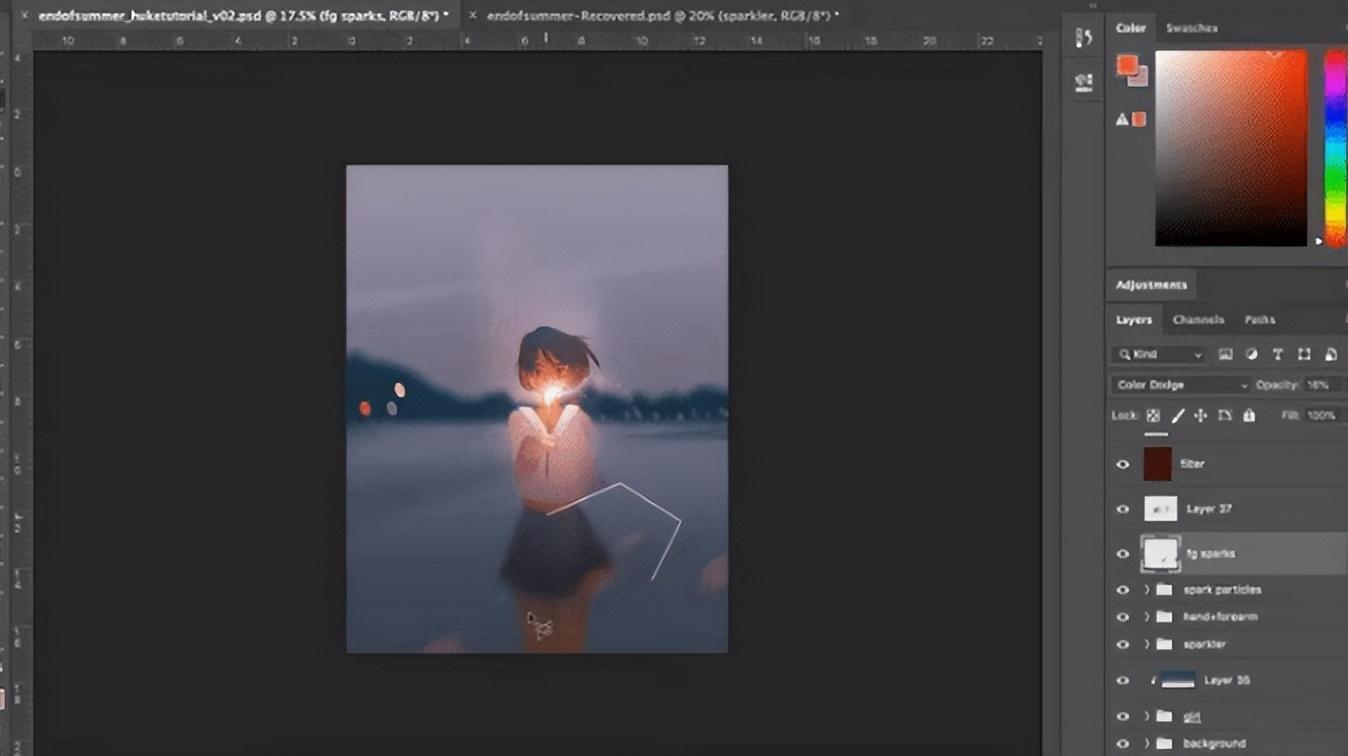The width and height of the screenshot is (1348, 756).
Task: Close the endofsummer-Recovered.psd document tab
Action: 473,16
